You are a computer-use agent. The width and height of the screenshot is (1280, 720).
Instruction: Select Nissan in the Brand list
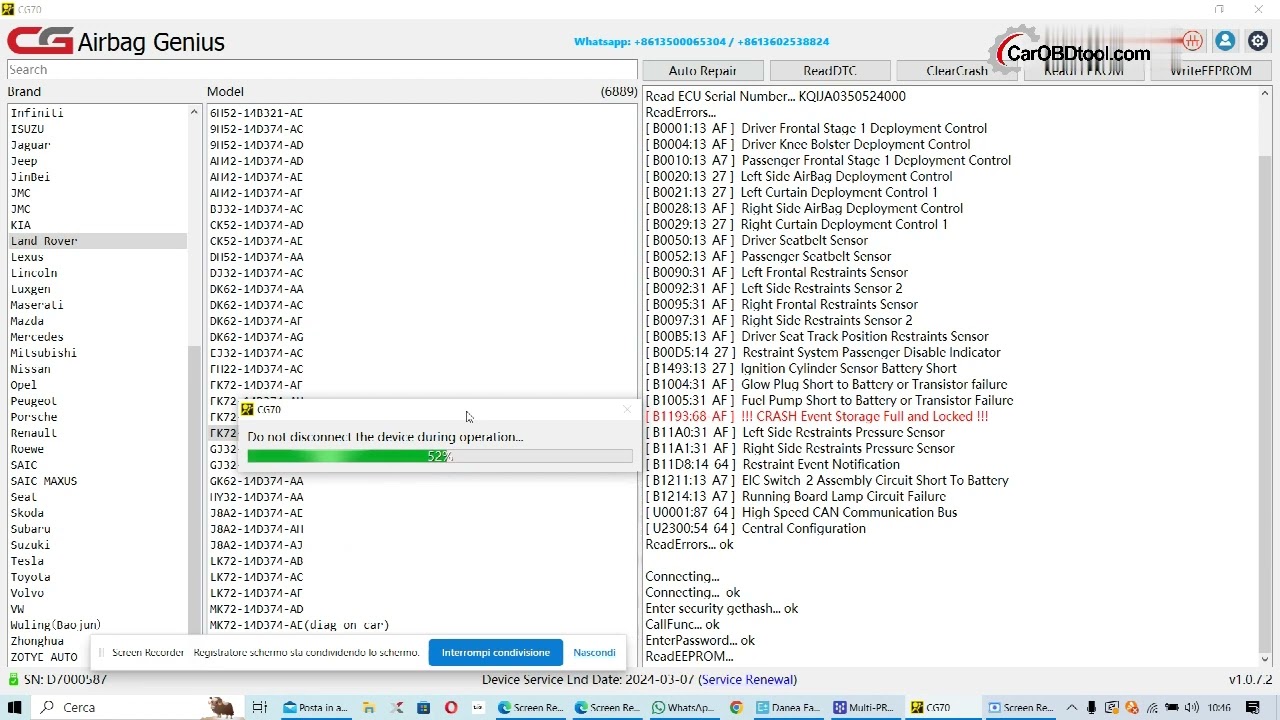tap(97, 369)
